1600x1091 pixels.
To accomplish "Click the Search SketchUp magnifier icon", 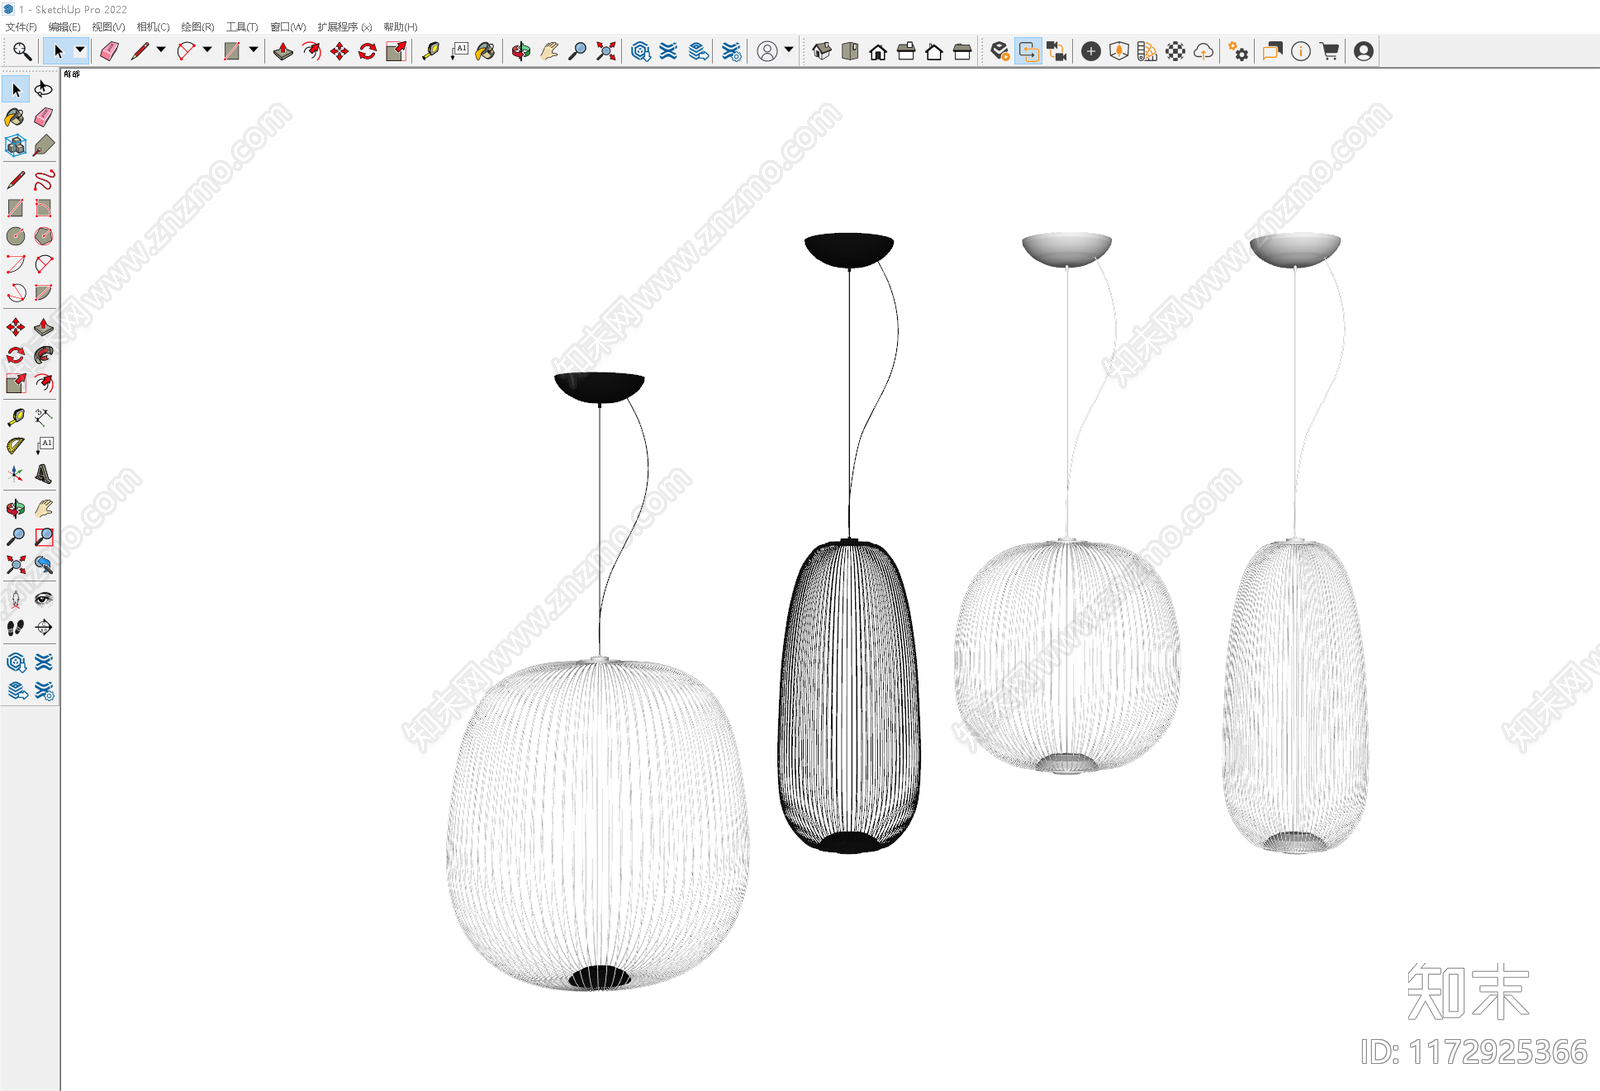I will (21, 51).
